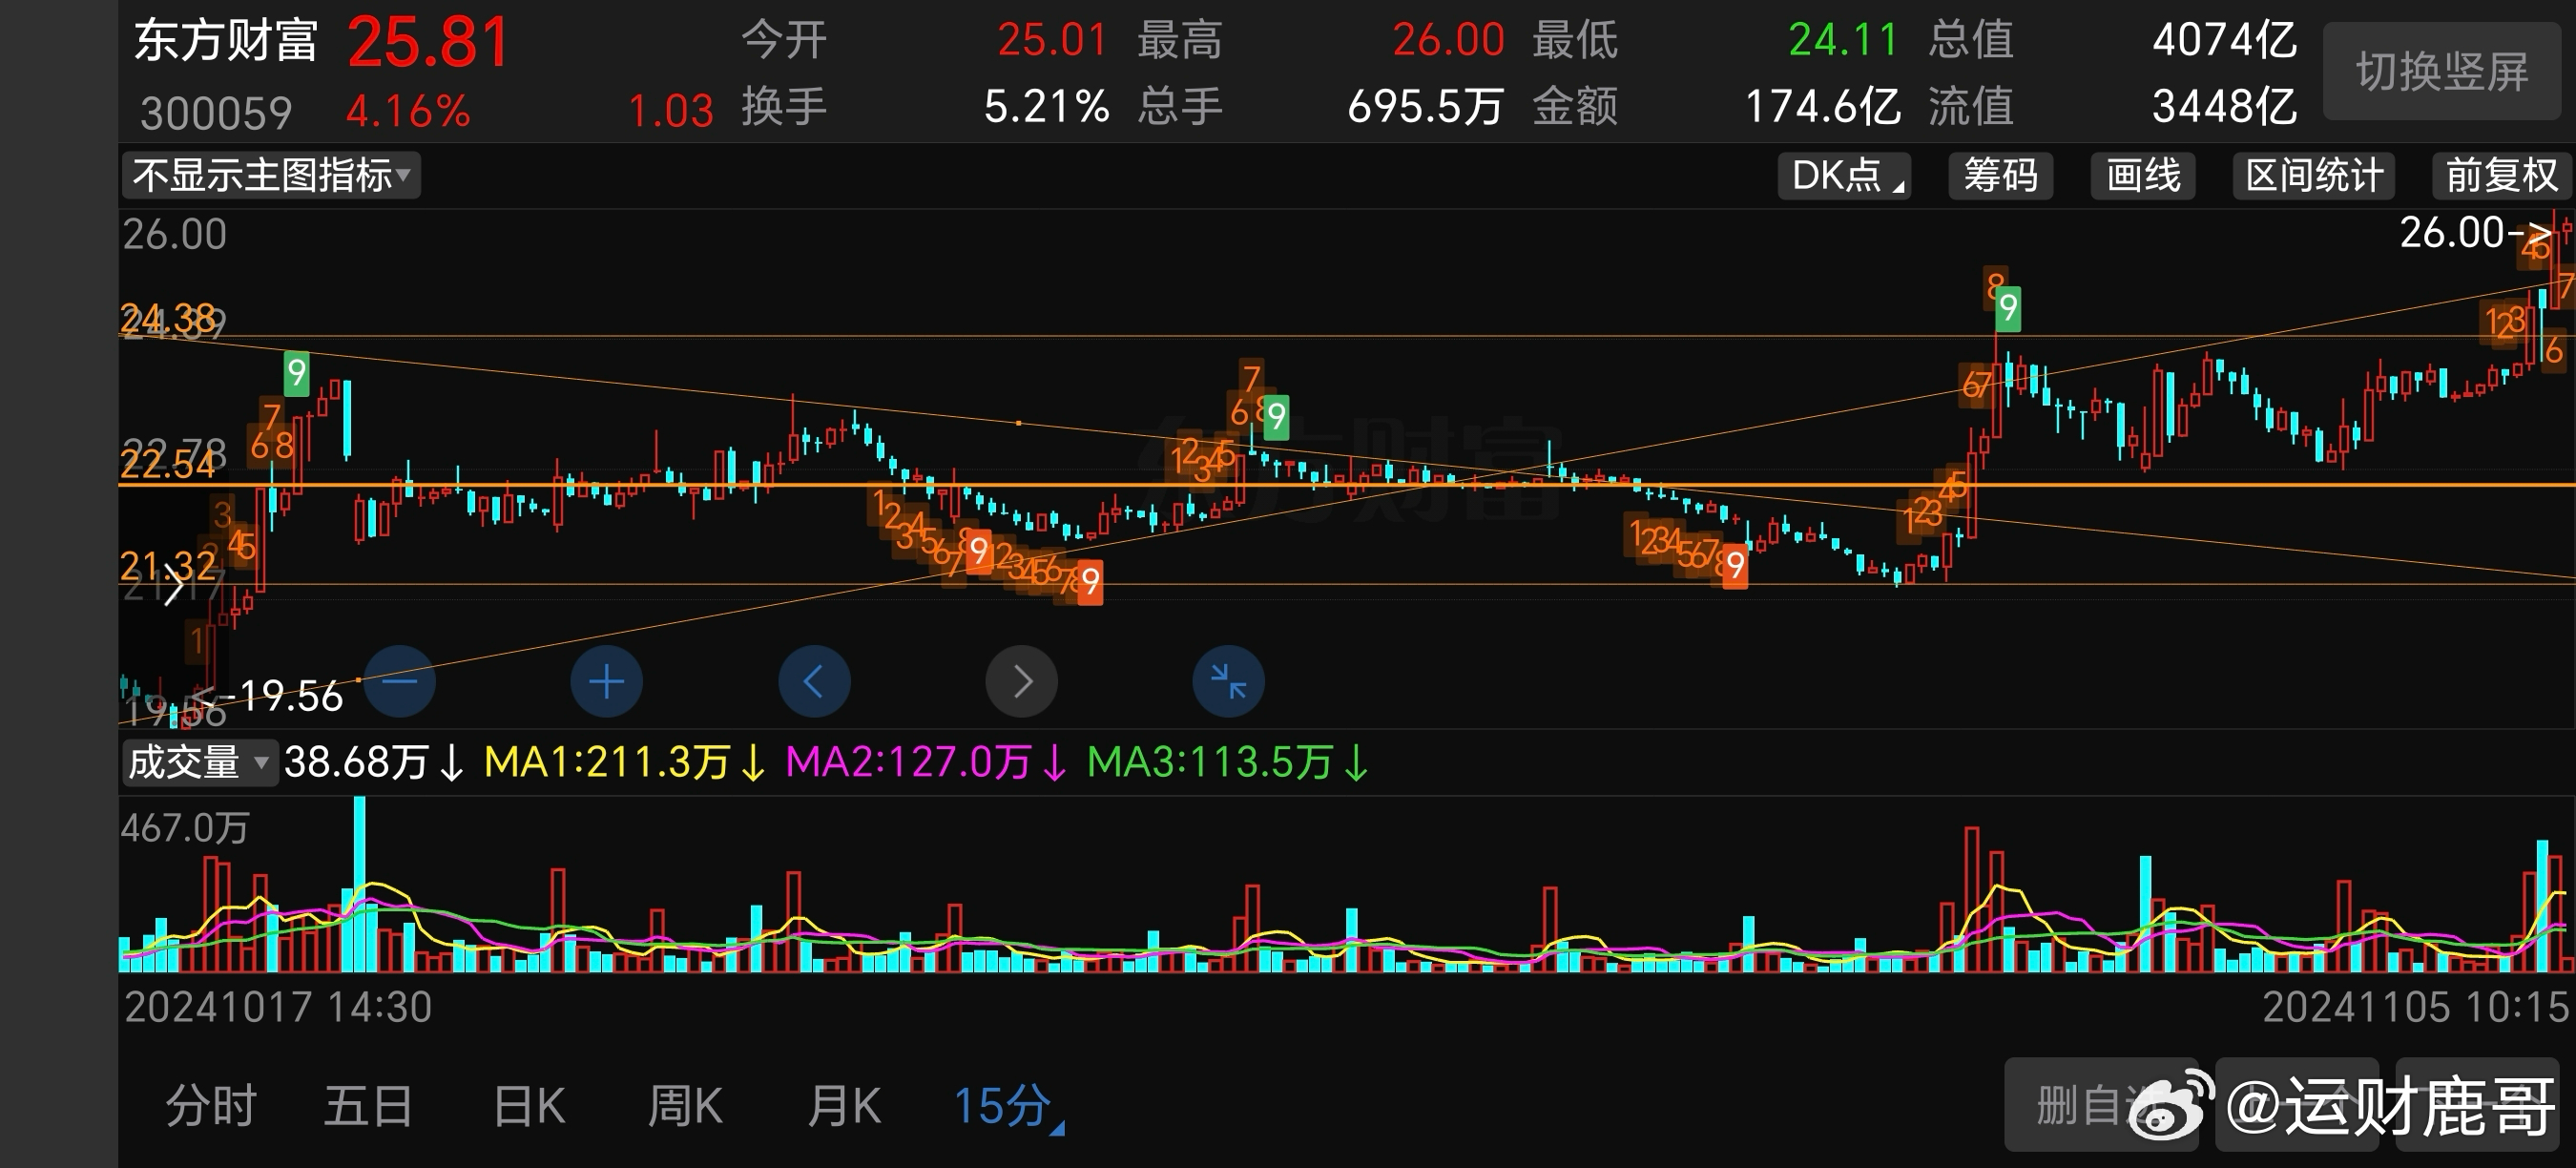Switch to the 日K tab
2576x1168 pixels.
click(x=529, y=1106)
